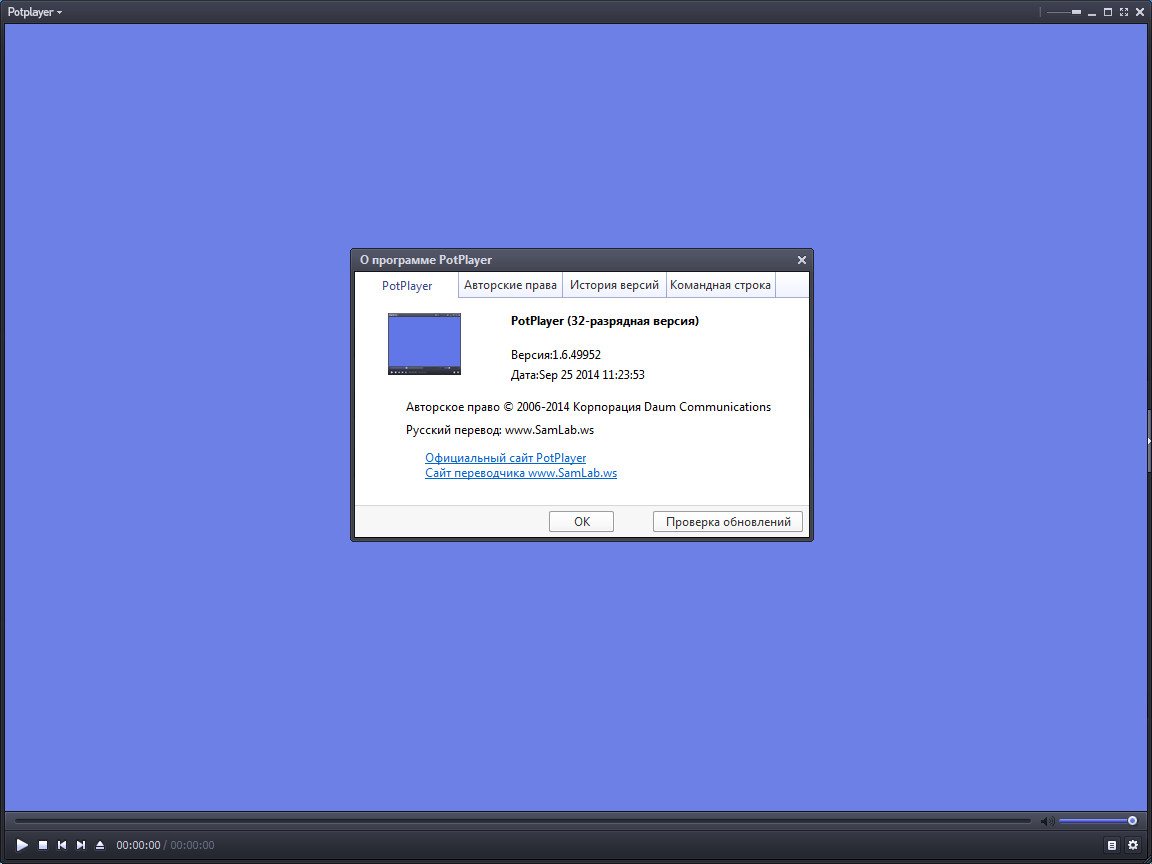The image size is (1152, 864).
Task: Select the История версий tab
Action: click(x=614, y=285)
